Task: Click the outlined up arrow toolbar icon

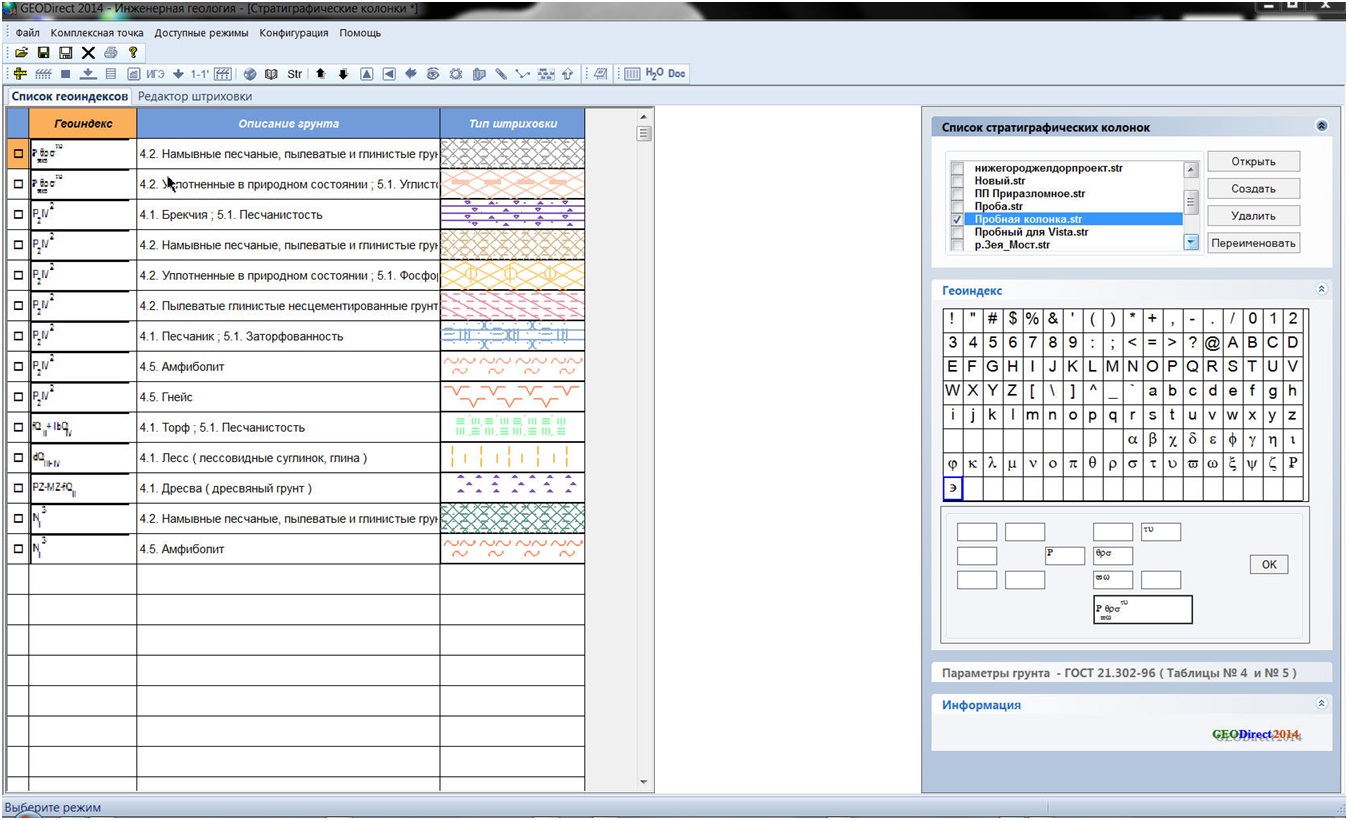Action: (568, 74)
